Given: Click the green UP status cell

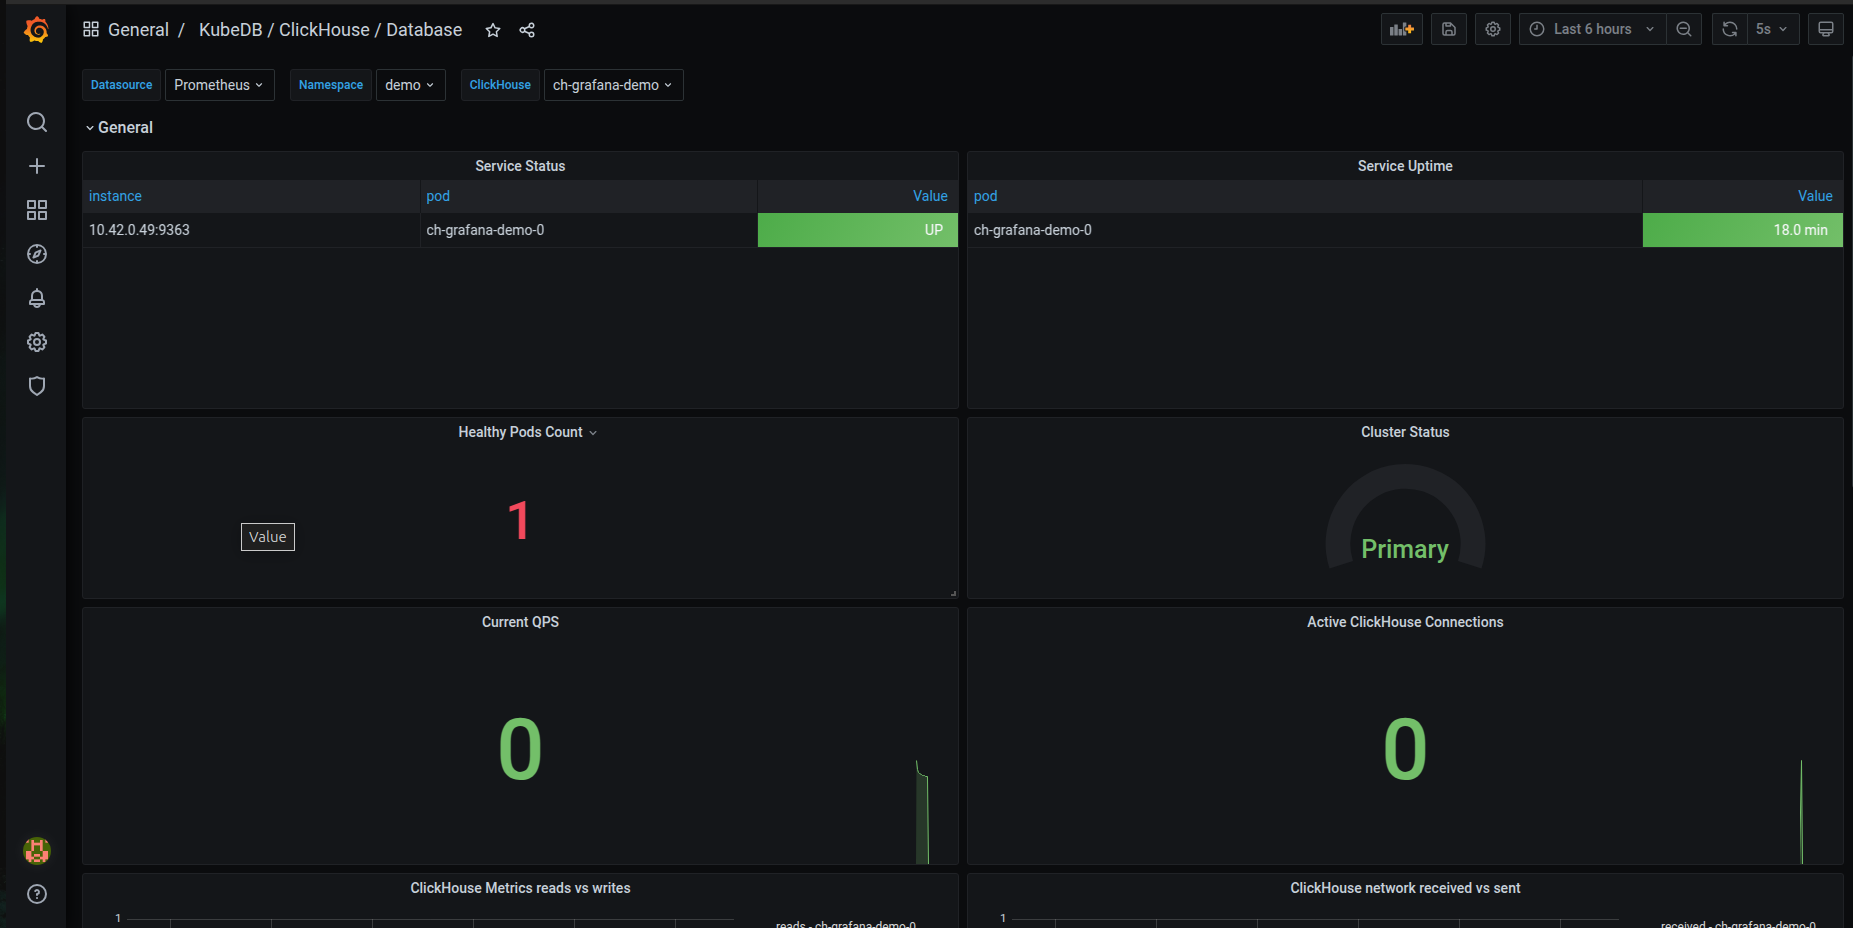Looking at the screenshot, I should [x=858, y=230].
